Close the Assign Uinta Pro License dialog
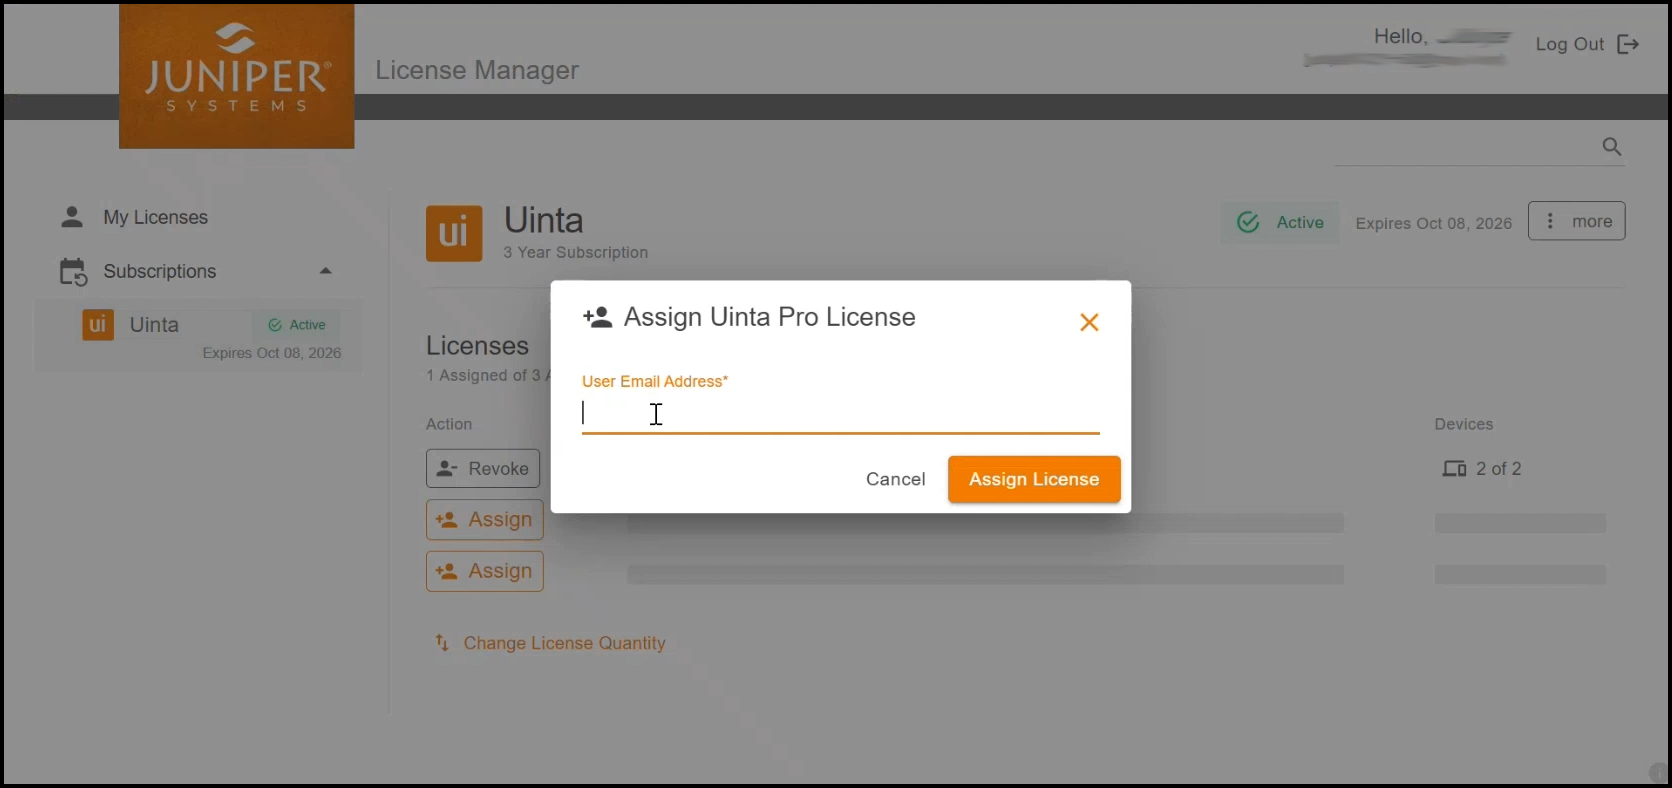Viewport: 1672px width, 788px height. click(1089, 322)
